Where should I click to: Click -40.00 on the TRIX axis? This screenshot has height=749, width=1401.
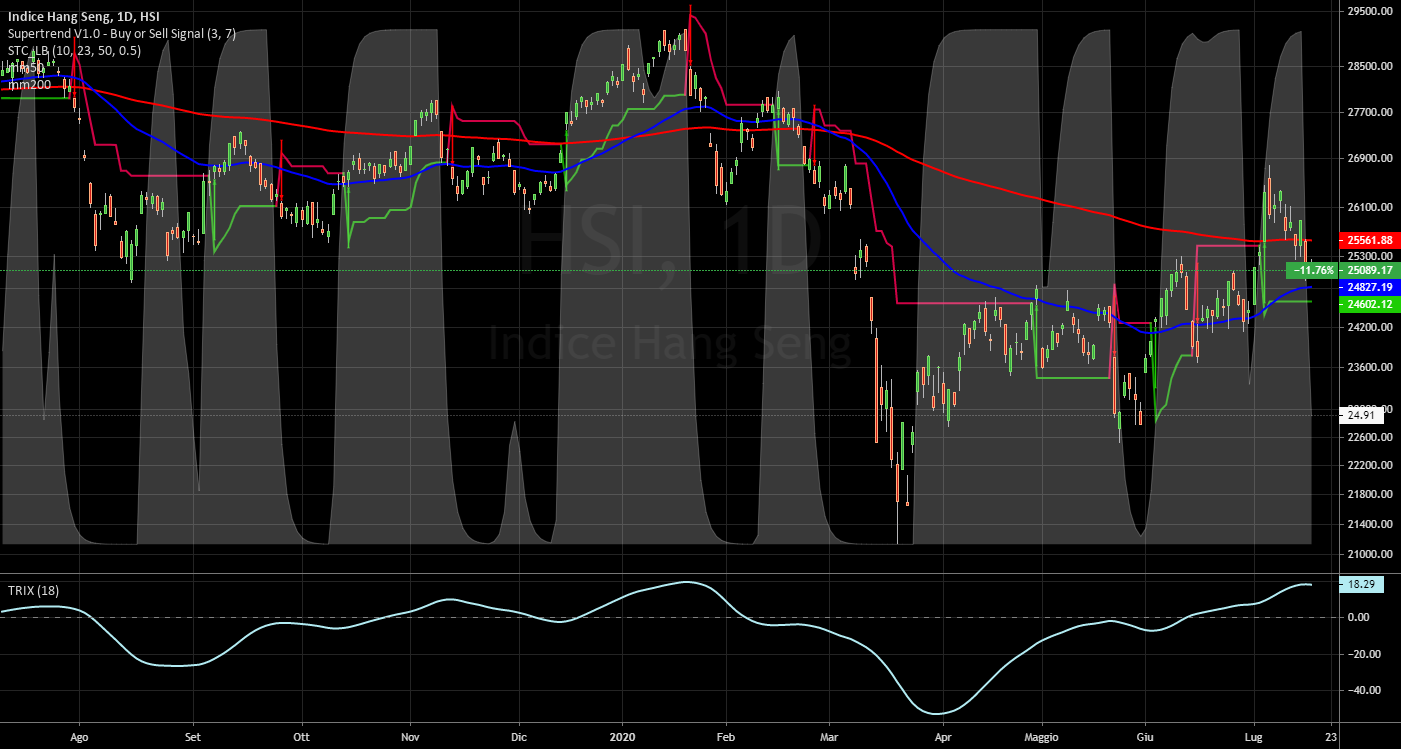tap(1363, 690)
